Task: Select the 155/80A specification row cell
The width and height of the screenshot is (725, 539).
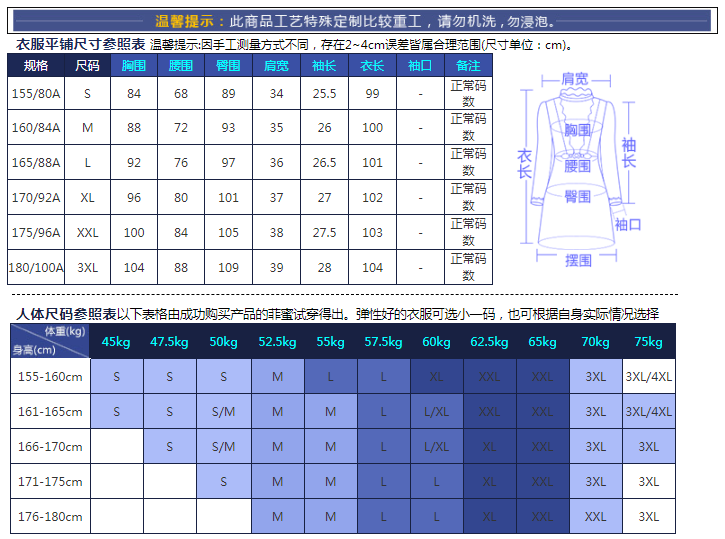Action: pyautogui.click(x=36, y=93)
